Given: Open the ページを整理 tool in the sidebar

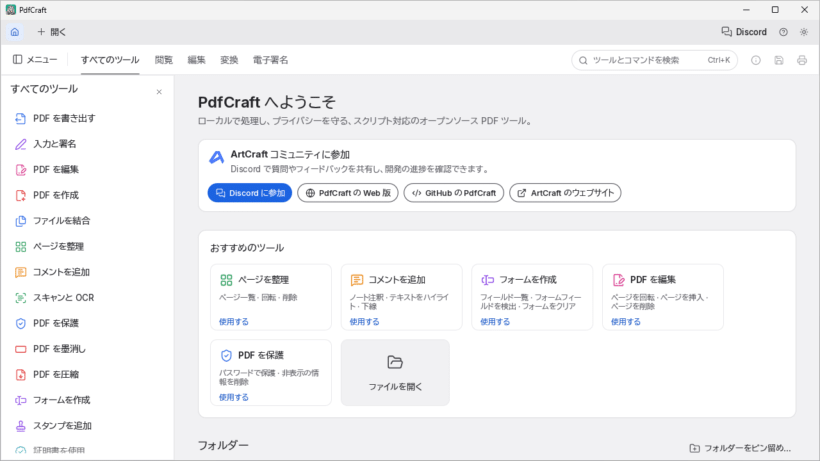Looking at the screenshot, I should click(x=87, y=246).
